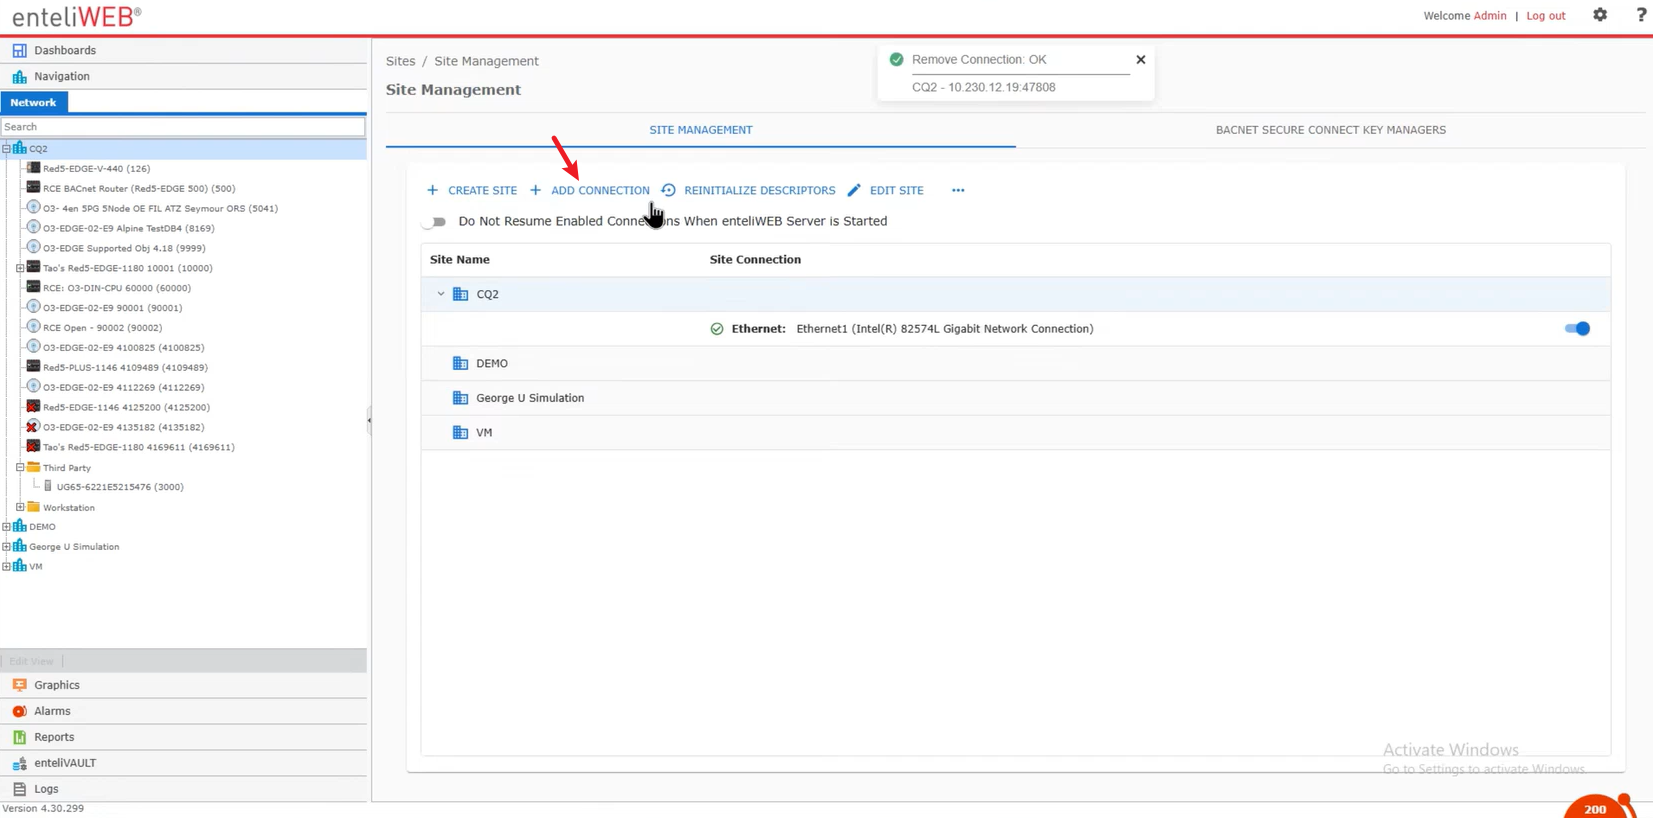Screen dimensions: 1653x818
Task: Expand the VM tree node
Action: click(x=6, y=566)
